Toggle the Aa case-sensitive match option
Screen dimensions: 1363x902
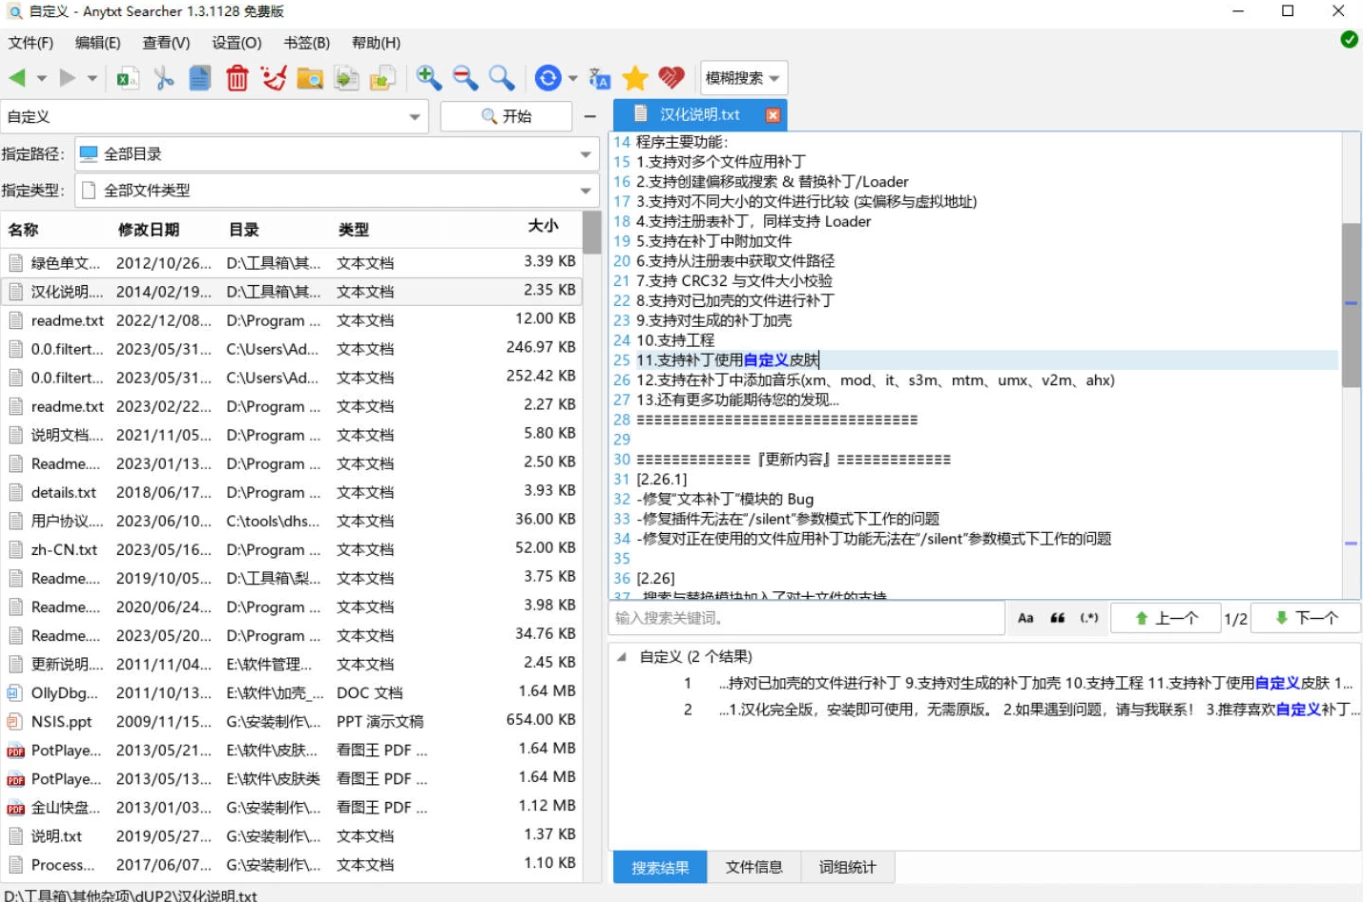[1025, 618]
